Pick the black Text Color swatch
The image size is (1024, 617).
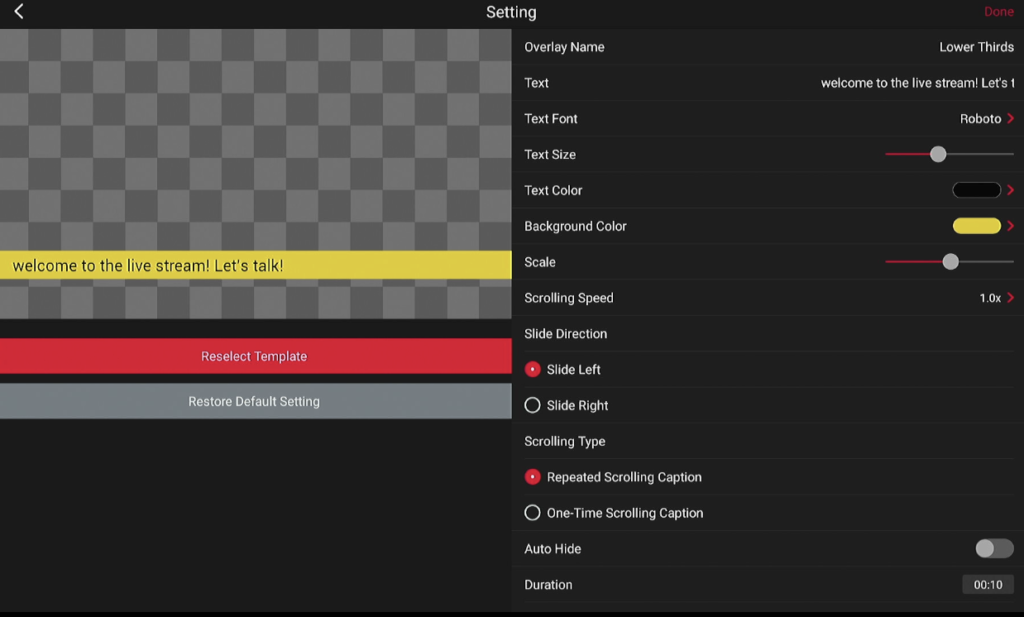click(x=976, y=190)
